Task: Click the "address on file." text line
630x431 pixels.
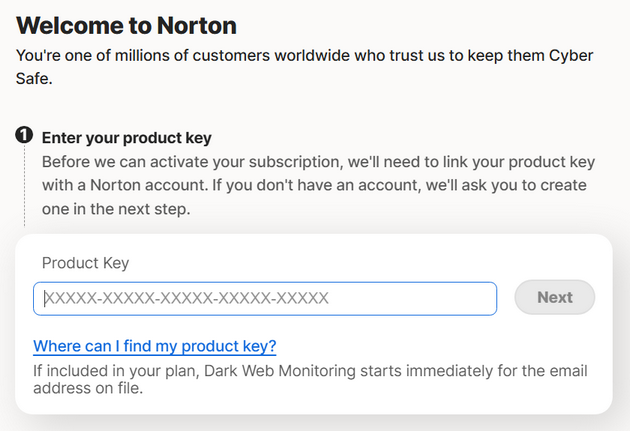Action: (88, 388)
